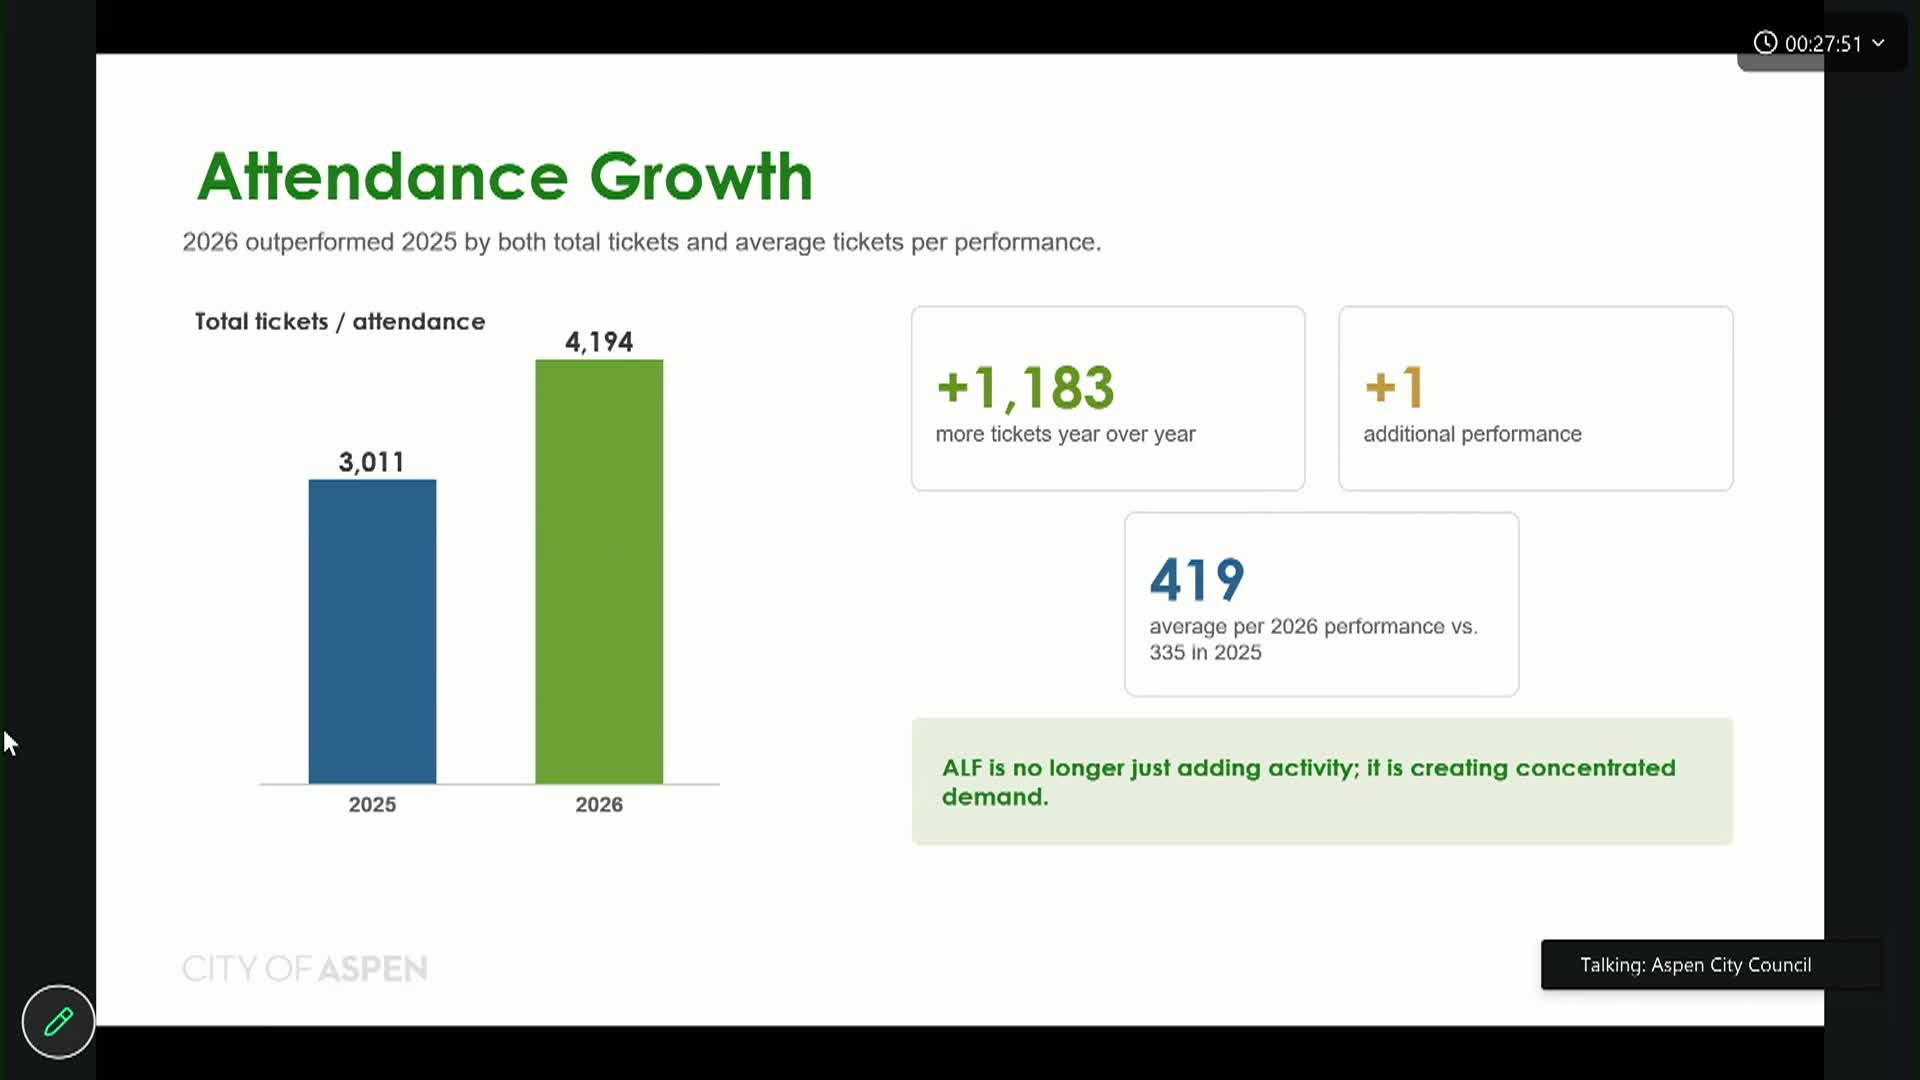Click the 2025 axis label

pos(372,804)
